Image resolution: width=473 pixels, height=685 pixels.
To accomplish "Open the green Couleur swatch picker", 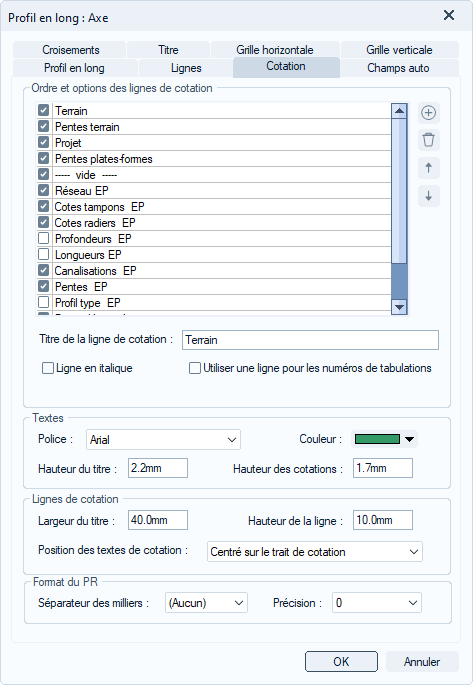I will coord(384,439).
